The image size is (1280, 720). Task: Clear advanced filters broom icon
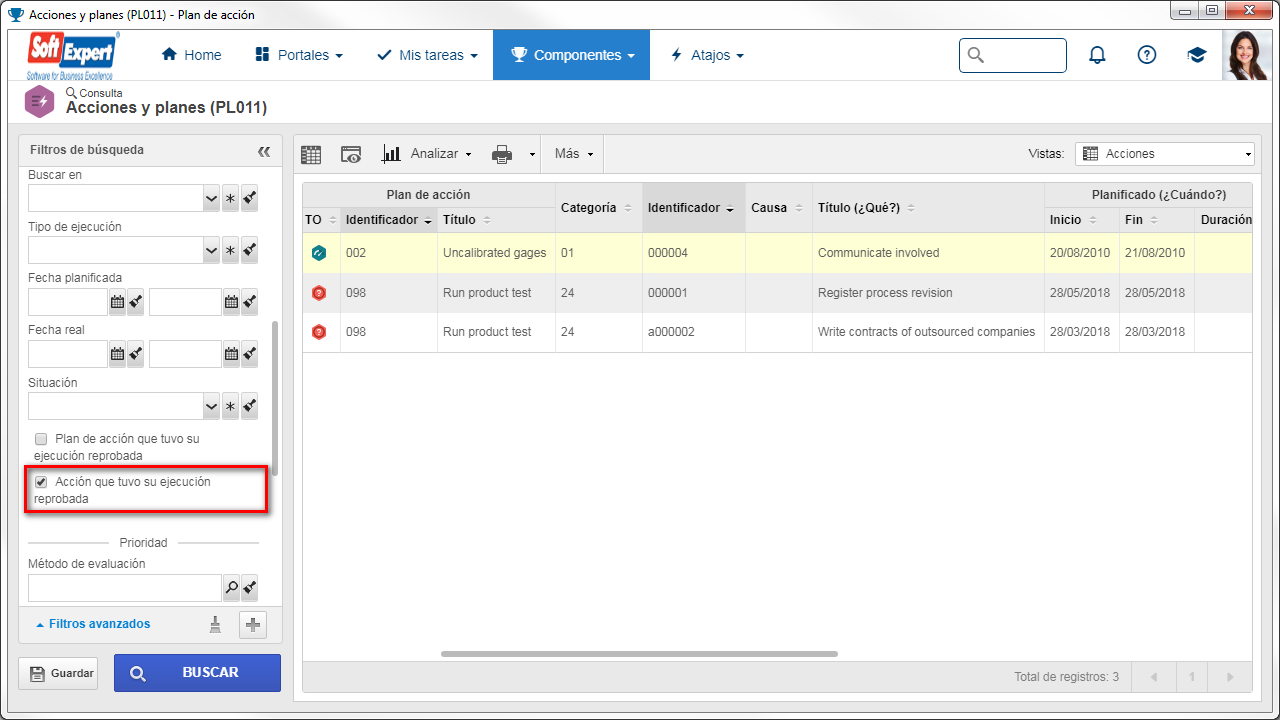(215, 625)
